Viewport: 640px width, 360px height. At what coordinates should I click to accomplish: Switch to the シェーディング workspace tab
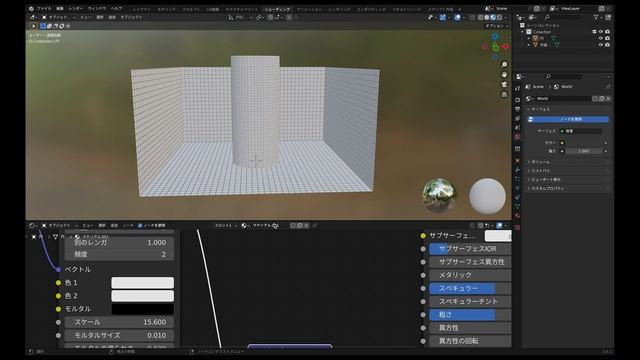[277, 9]
